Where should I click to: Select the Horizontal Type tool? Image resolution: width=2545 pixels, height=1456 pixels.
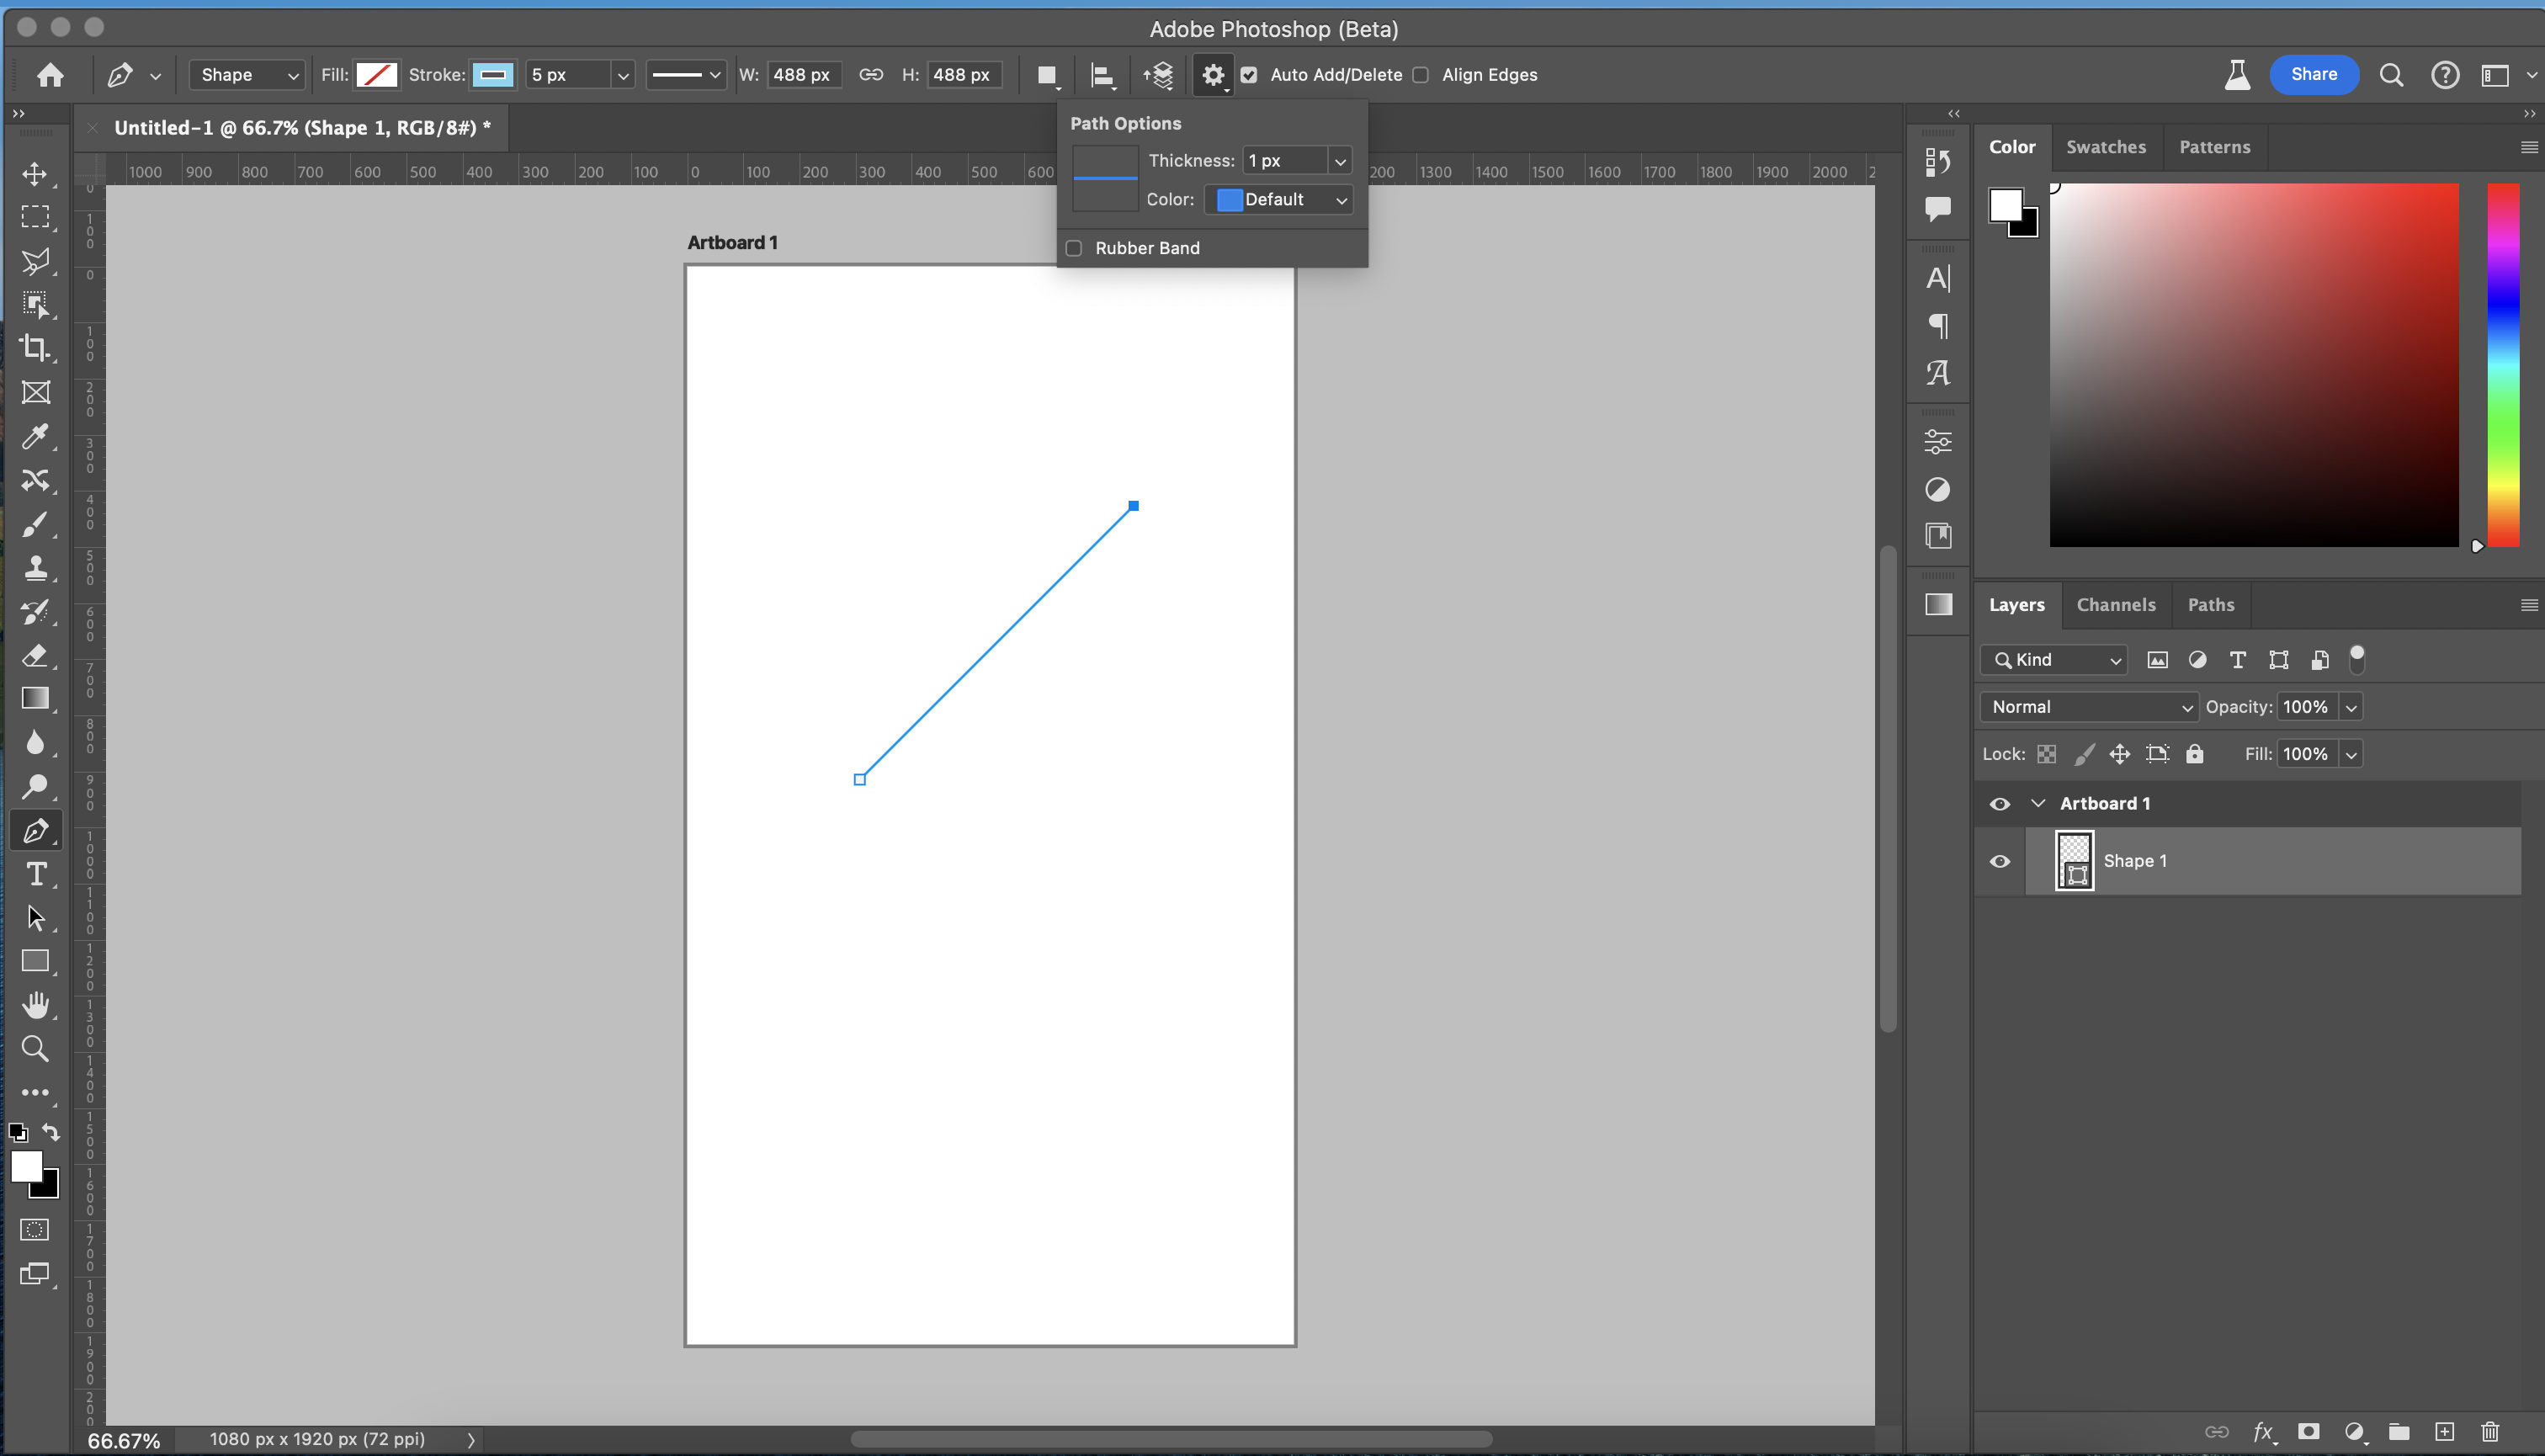click(x=35, y=874)
